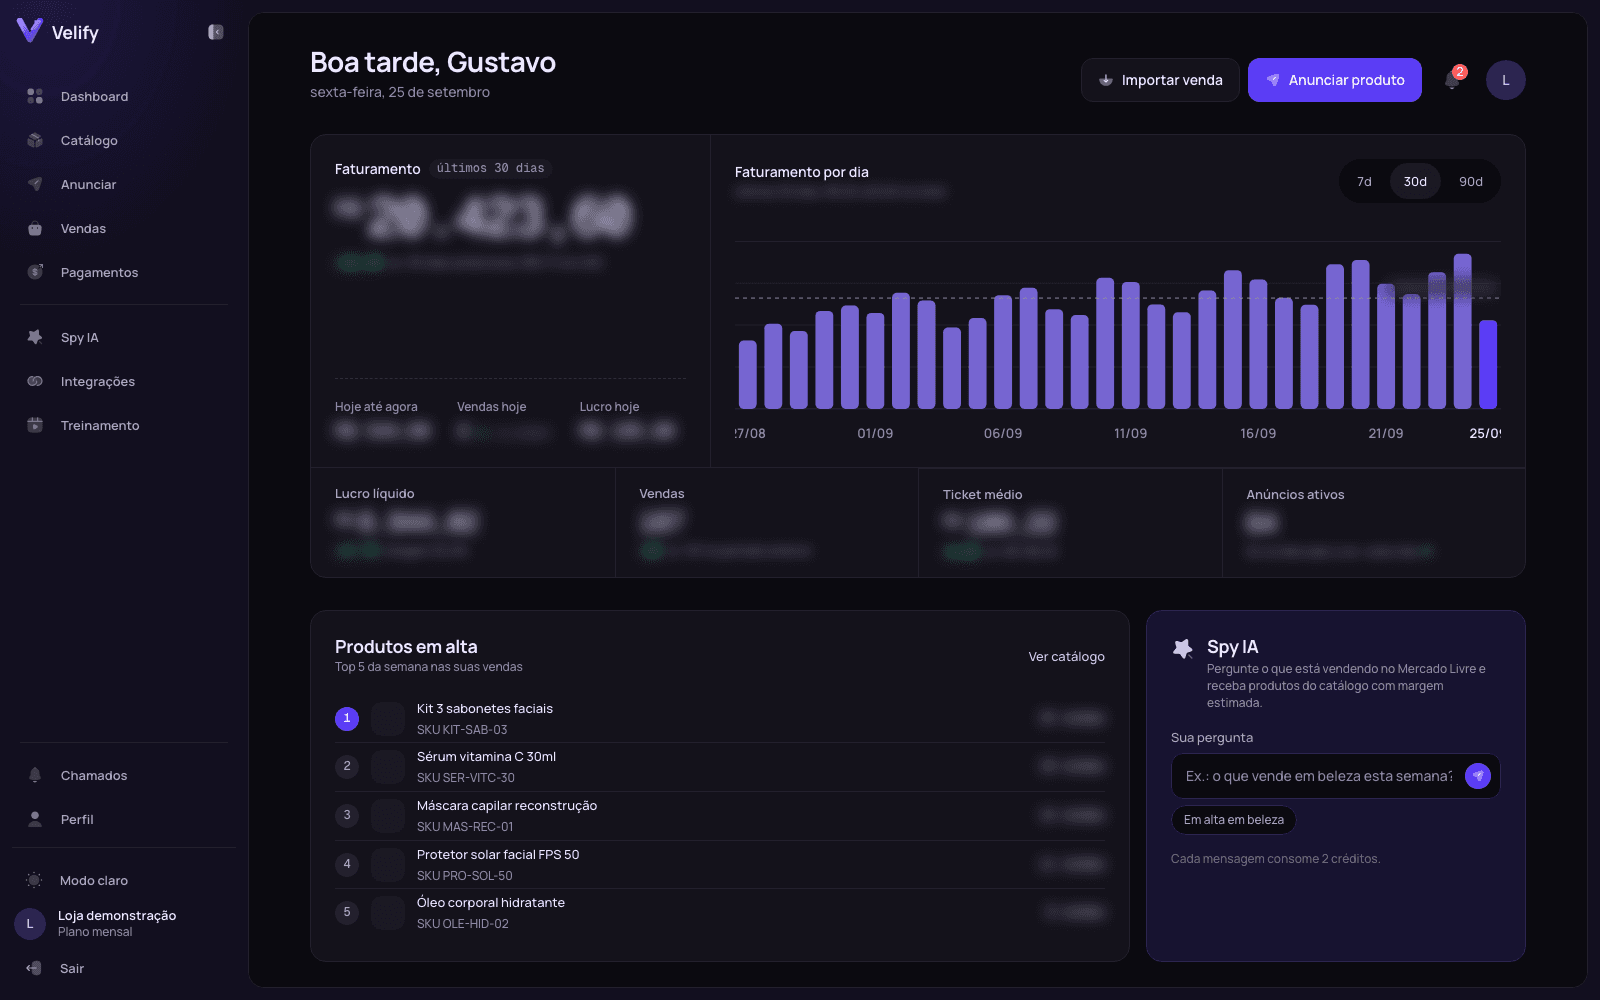Open Chamados support page
Viewport: 1600px width, 1000px height.
click(124, 775)
